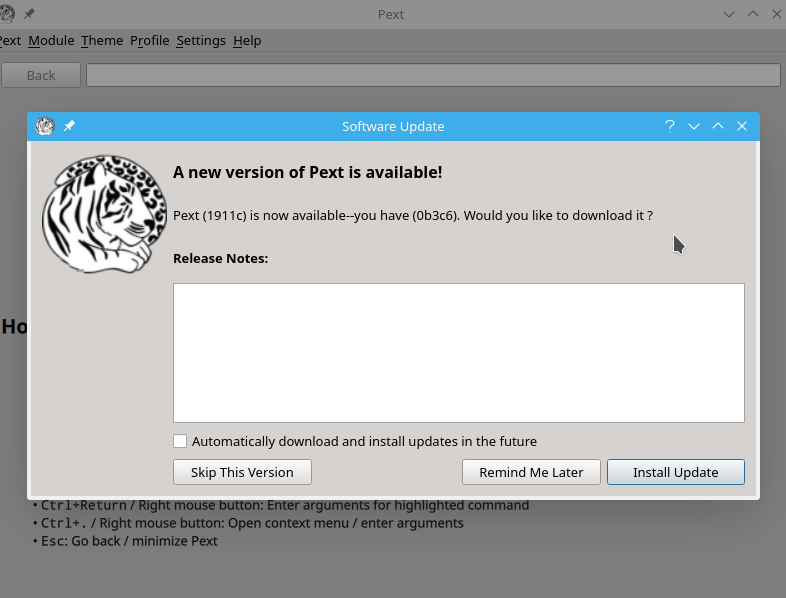Open the Theme menu in Pext window
The width and height of the screenshot is (786, 598).
(x=102, y=41)
